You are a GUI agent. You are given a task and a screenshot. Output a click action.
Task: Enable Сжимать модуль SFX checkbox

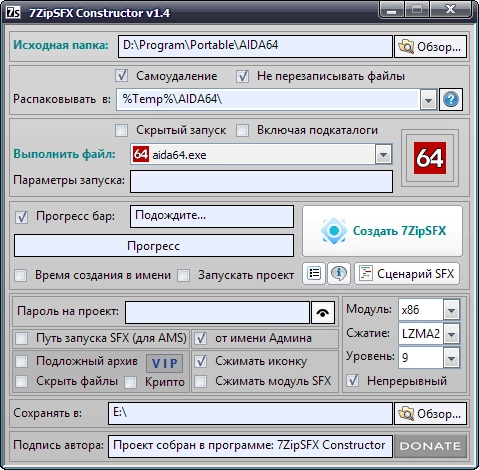(201, 381)
